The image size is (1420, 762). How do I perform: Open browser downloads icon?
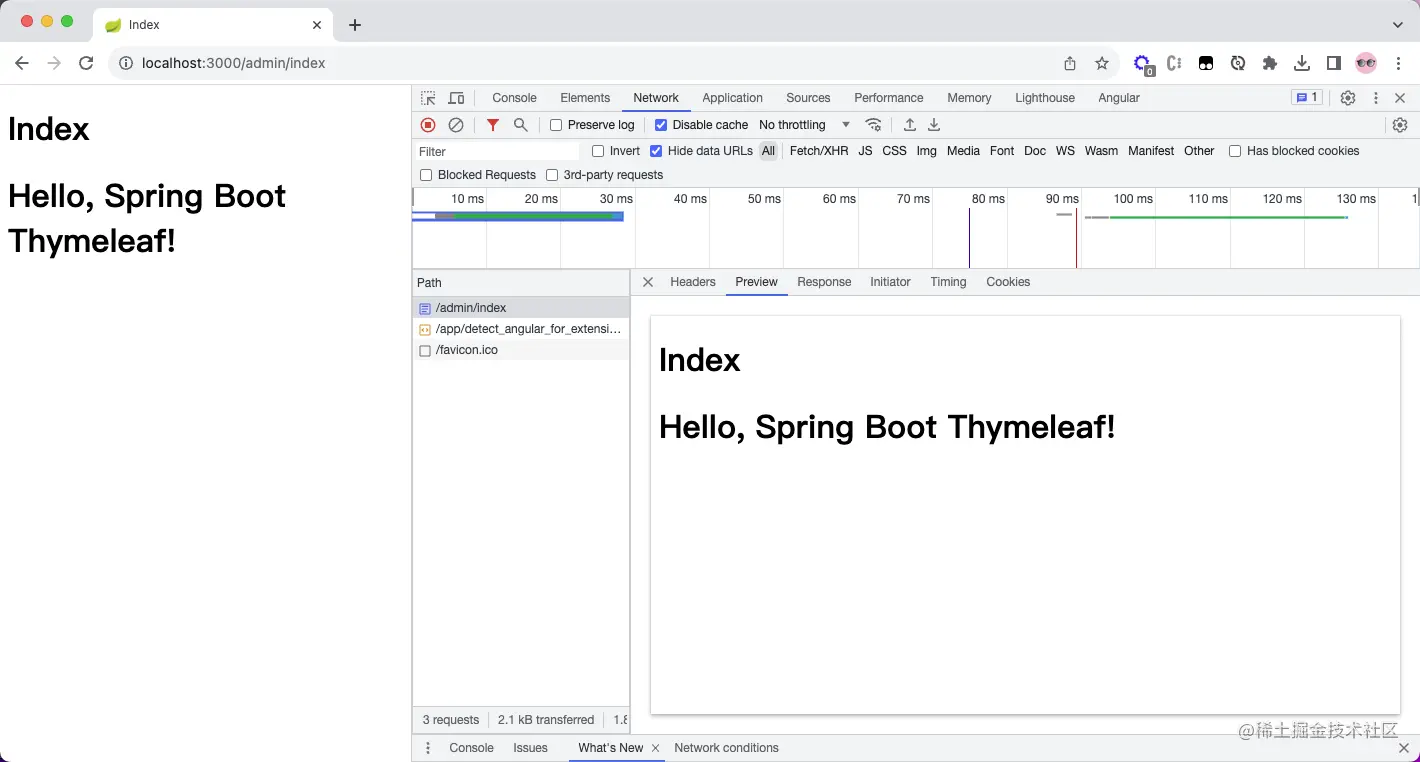[x=1302, y=63]
